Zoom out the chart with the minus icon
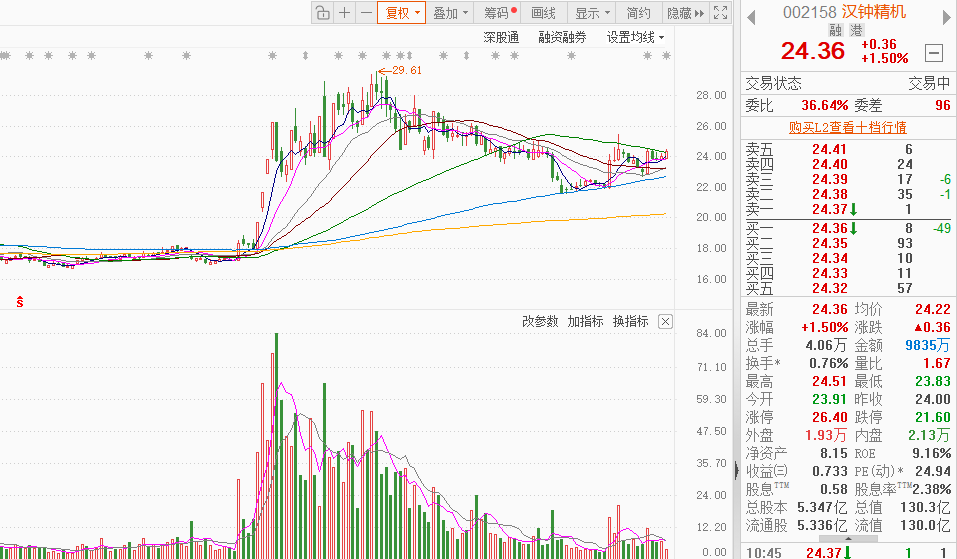The image size is (957, 559). tap(366, 13)
